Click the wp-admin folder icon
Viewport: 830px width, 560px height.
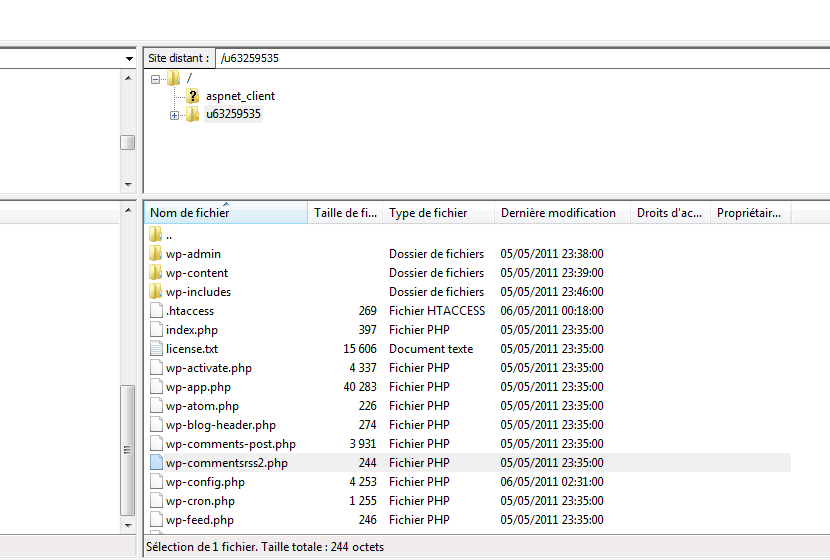pos(155,254)
